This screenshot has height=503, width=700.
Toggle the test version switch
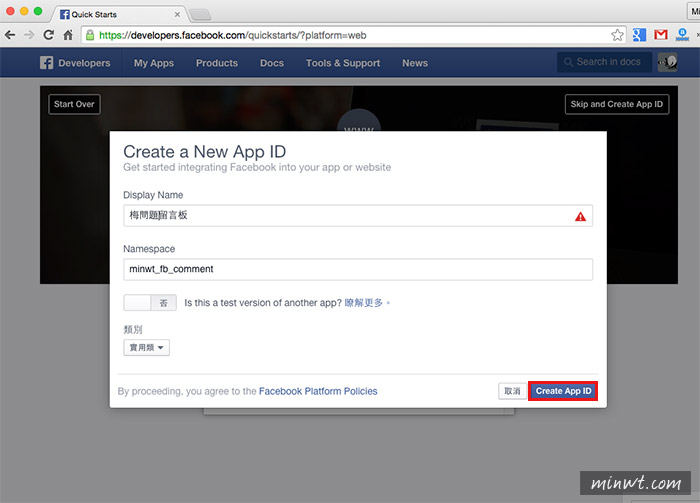150,303
